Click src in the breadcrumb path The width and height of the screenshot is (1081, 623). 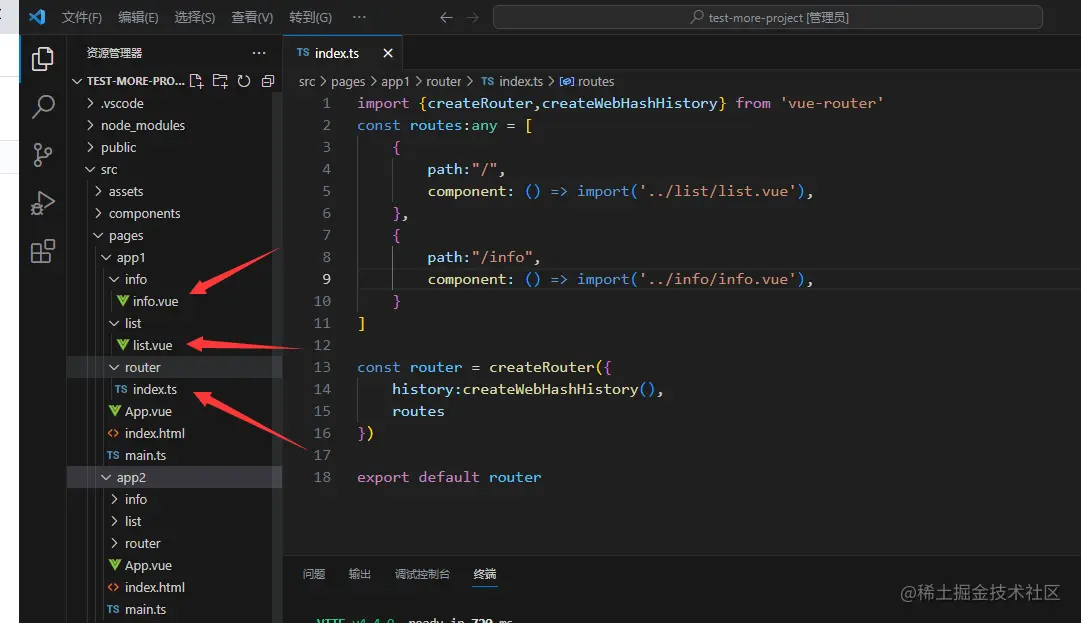[307, 81]
